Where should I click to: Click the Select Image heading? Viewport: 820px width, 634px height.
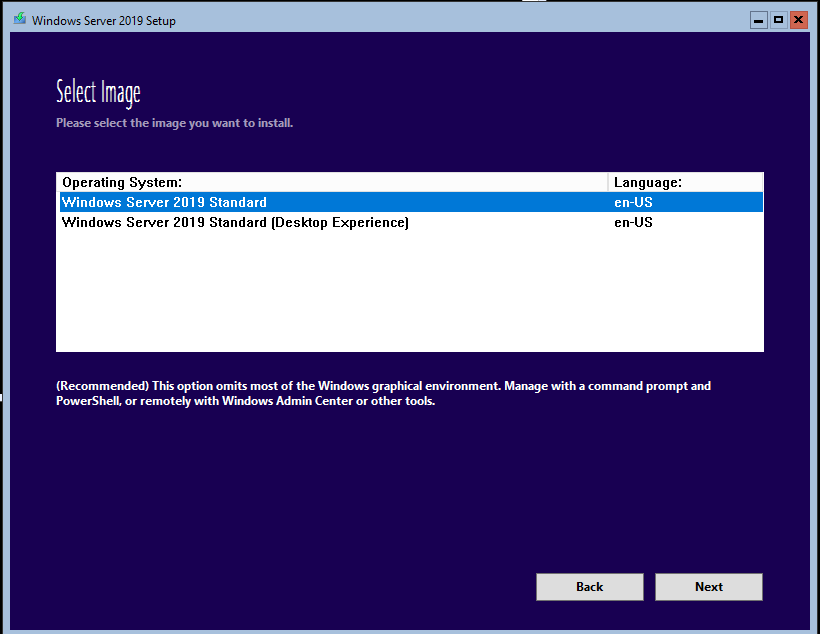pyautogui.click(x=97, y=92)
